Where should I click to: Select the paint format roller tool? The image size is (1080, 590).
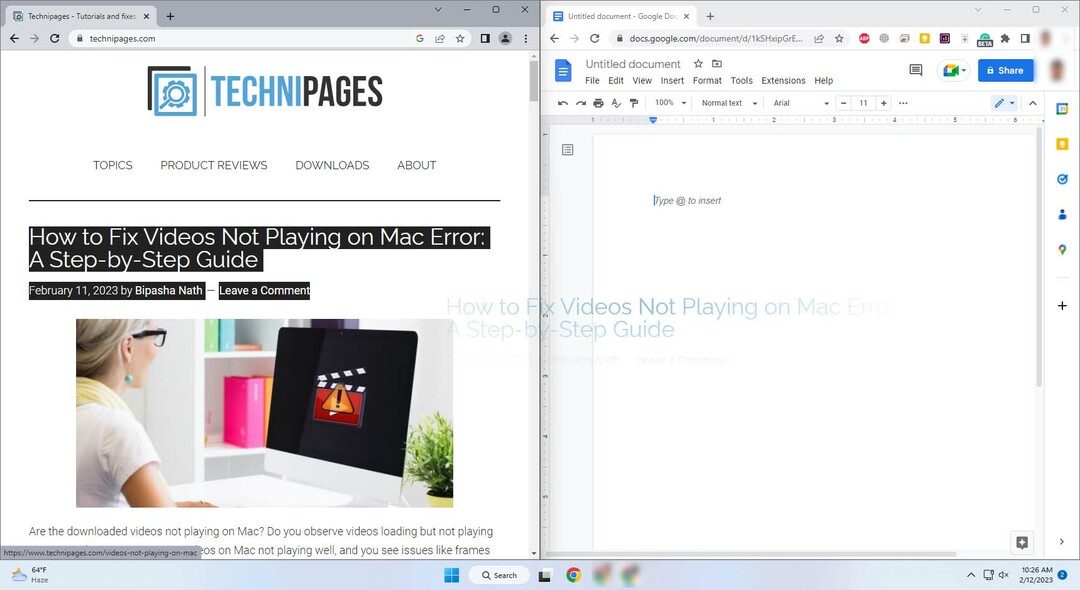[634, 103]
